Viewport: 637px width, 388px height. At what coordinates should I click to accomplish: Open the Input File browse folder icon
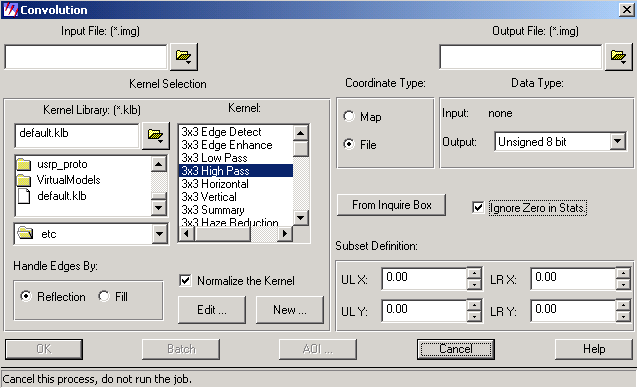pyautogui.click(x=184, y=56)
